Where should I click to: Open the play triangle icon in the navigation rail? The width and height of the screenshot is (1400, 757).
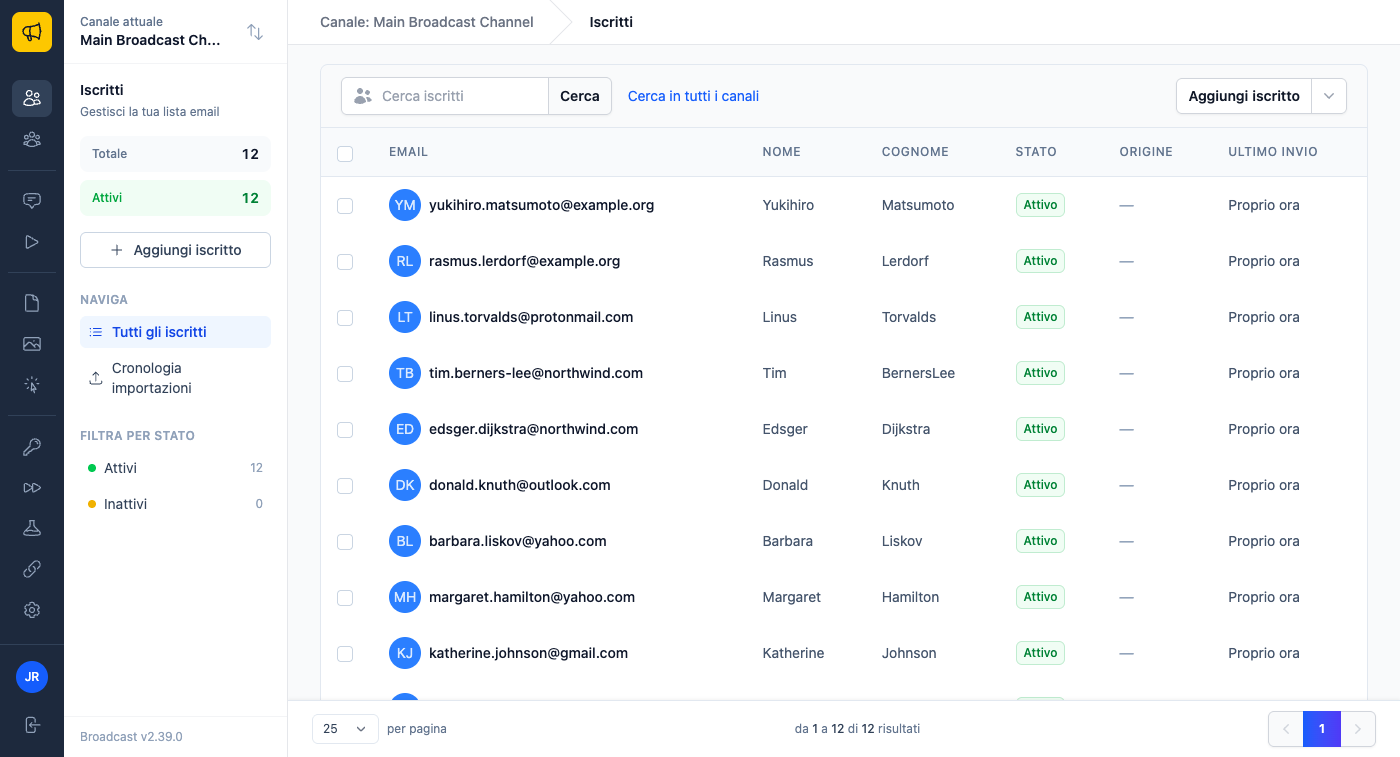tap(32, 242)
